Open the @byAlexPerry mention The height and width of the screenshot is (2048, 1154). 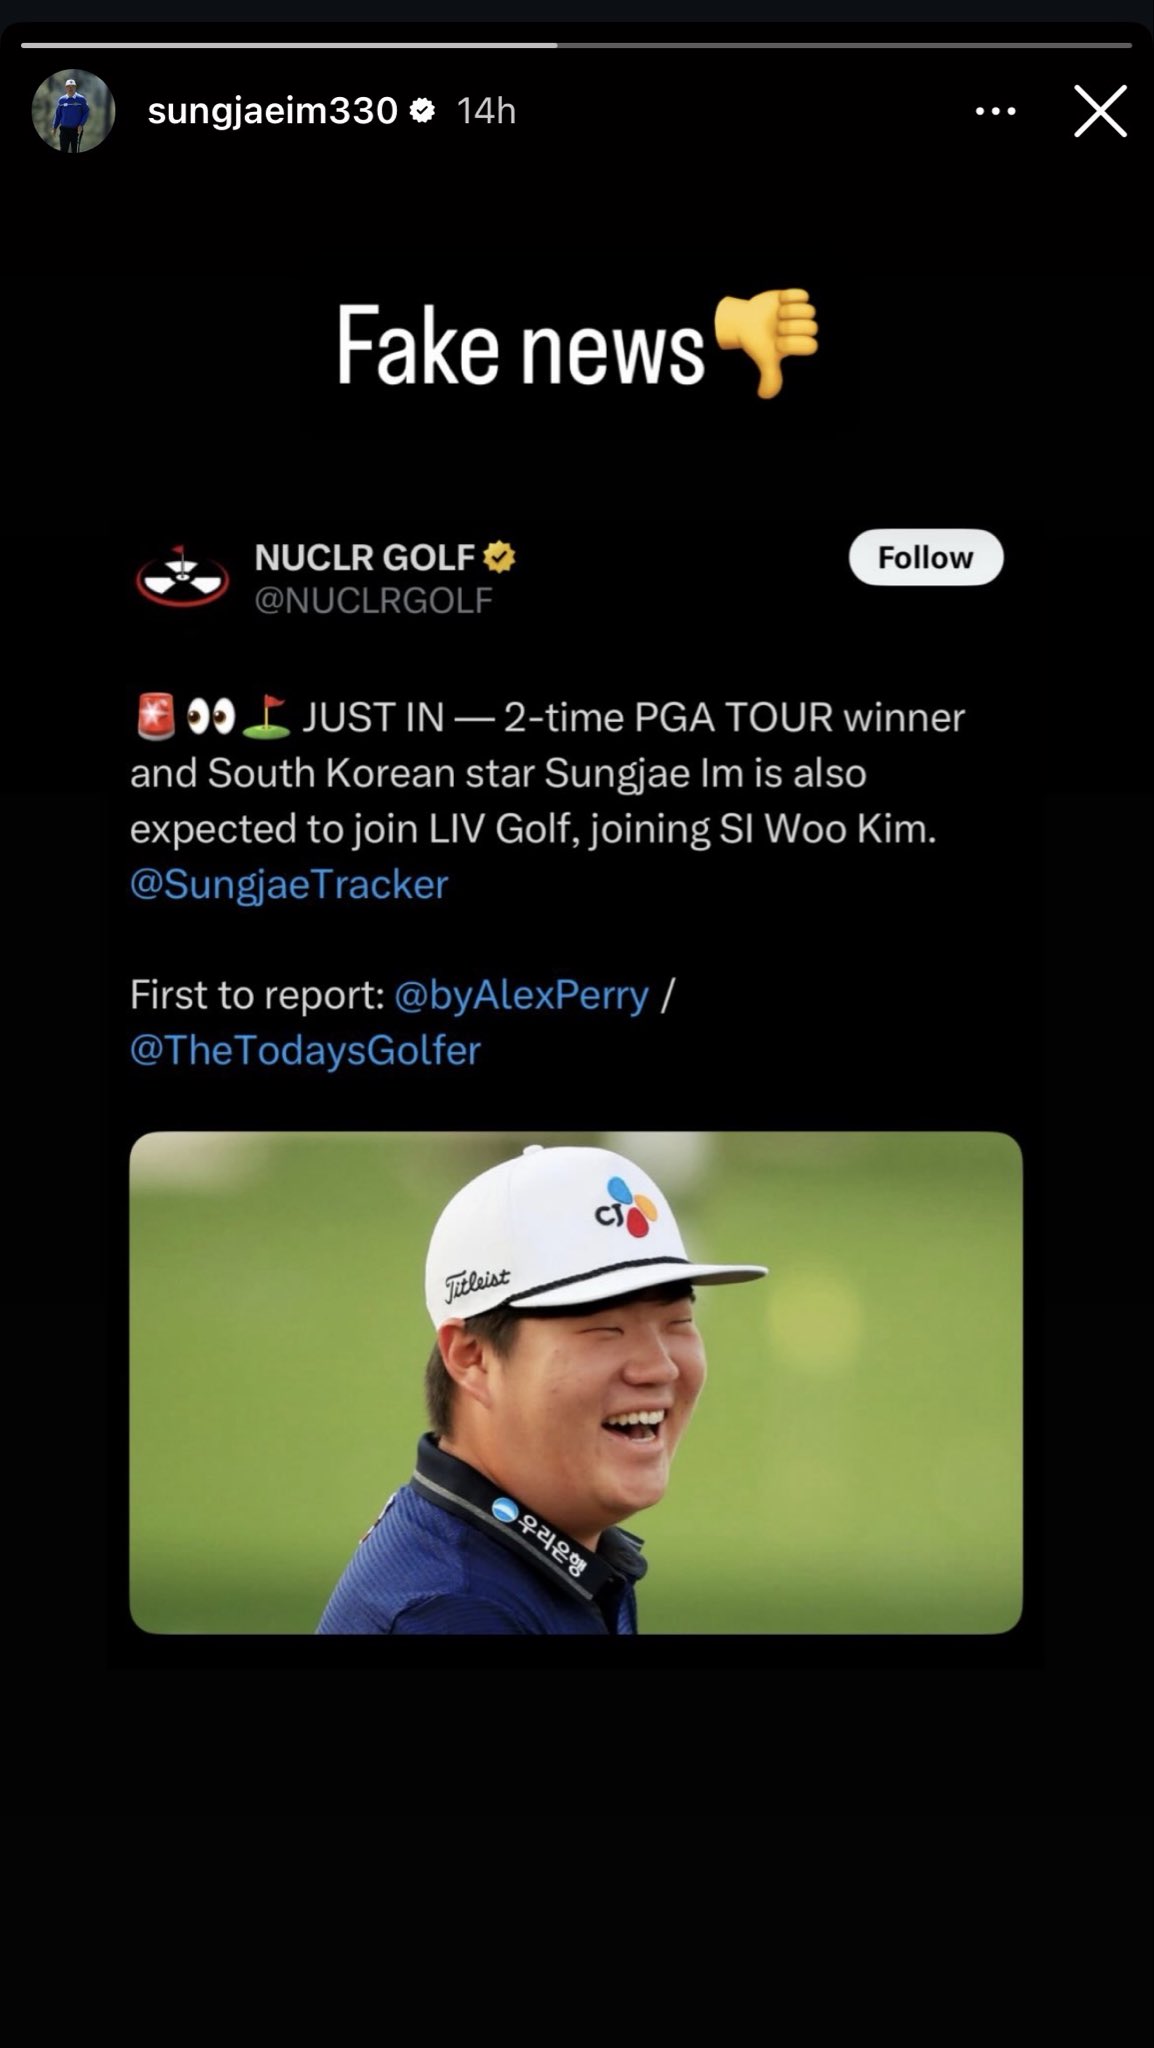[522, 995]
